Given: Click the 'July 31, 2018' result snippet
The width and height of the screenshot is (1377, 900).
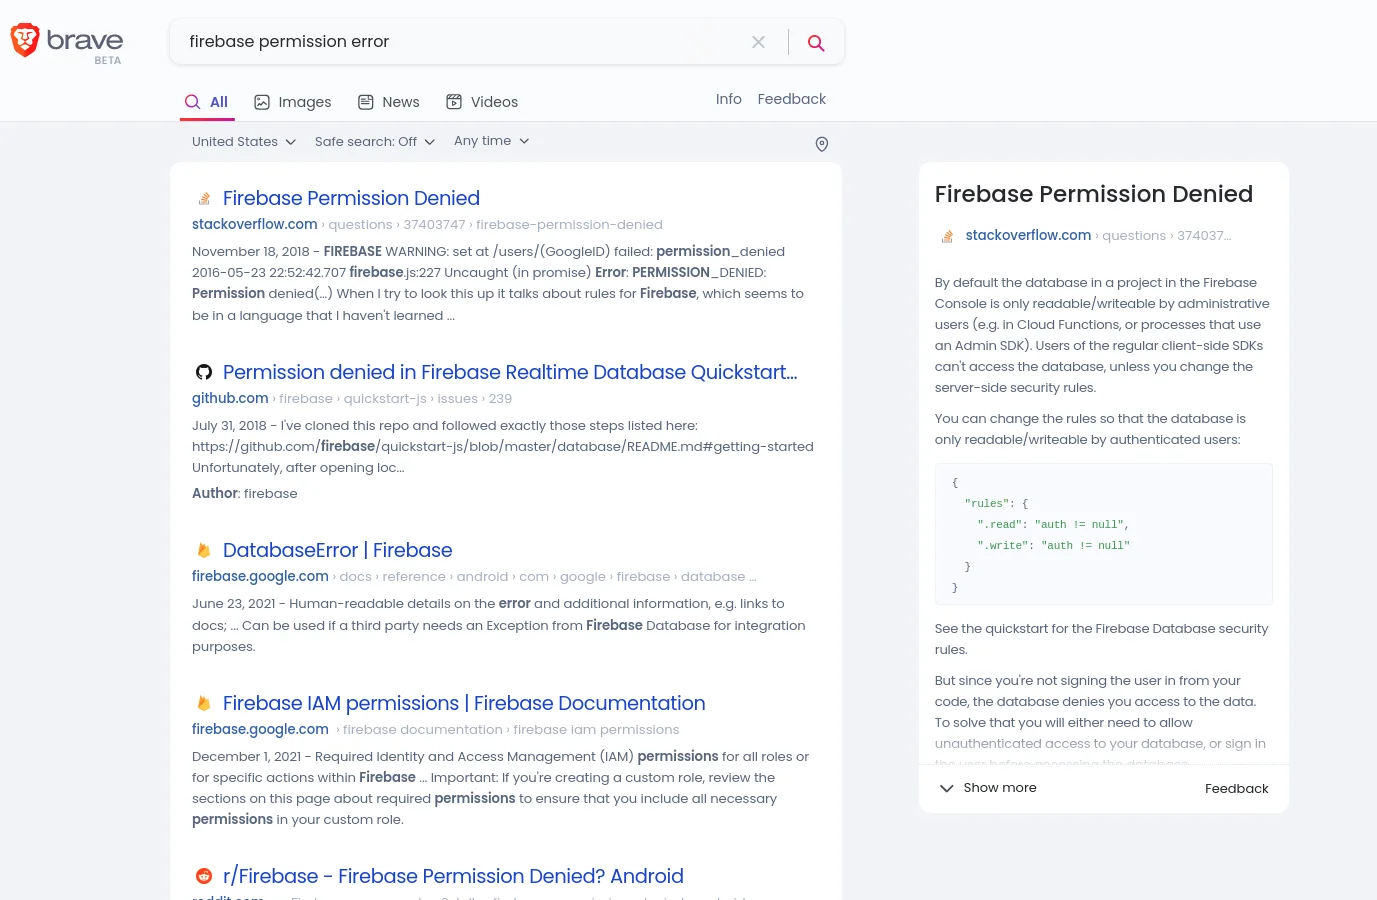Looking at the screenshot, I should (503, 447).
